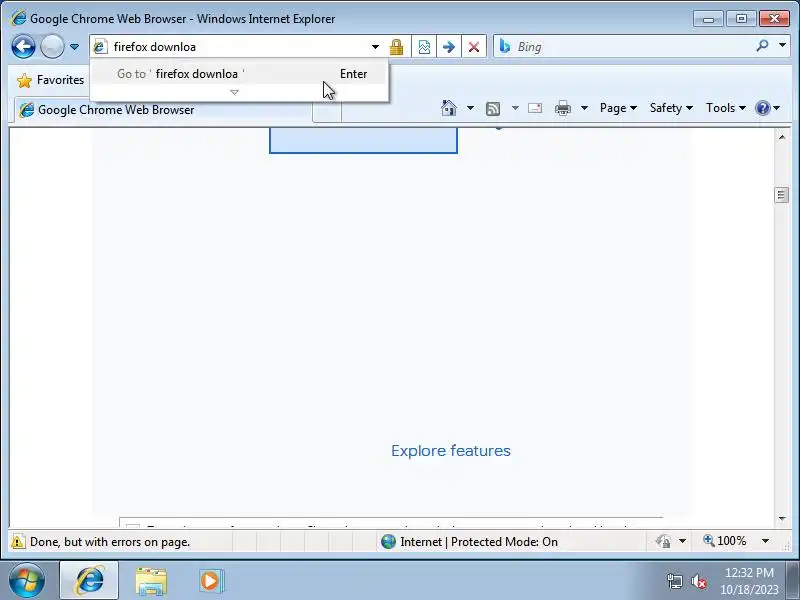Open the search provider dropdown arrow
Image resolution: width=800 pixels, height=600 pixels.
click(783, 46)
